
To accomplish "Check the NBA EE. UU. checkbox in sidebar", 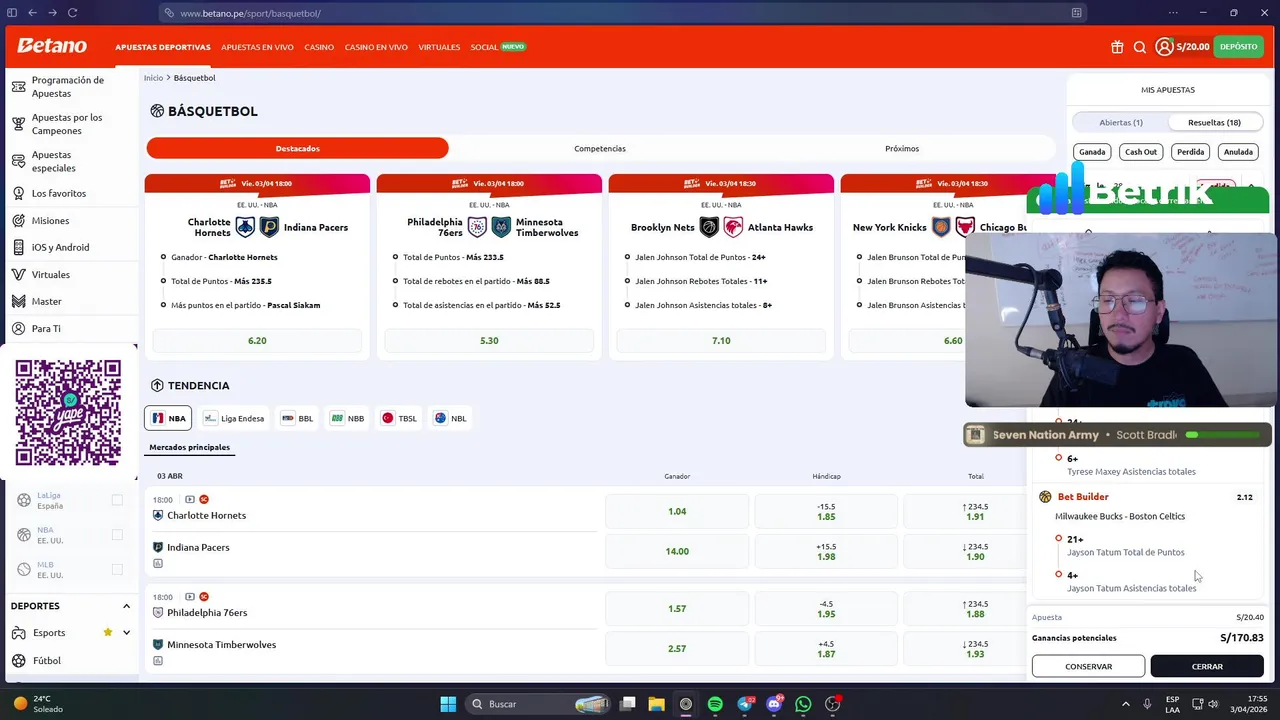I will coord(117,535).
